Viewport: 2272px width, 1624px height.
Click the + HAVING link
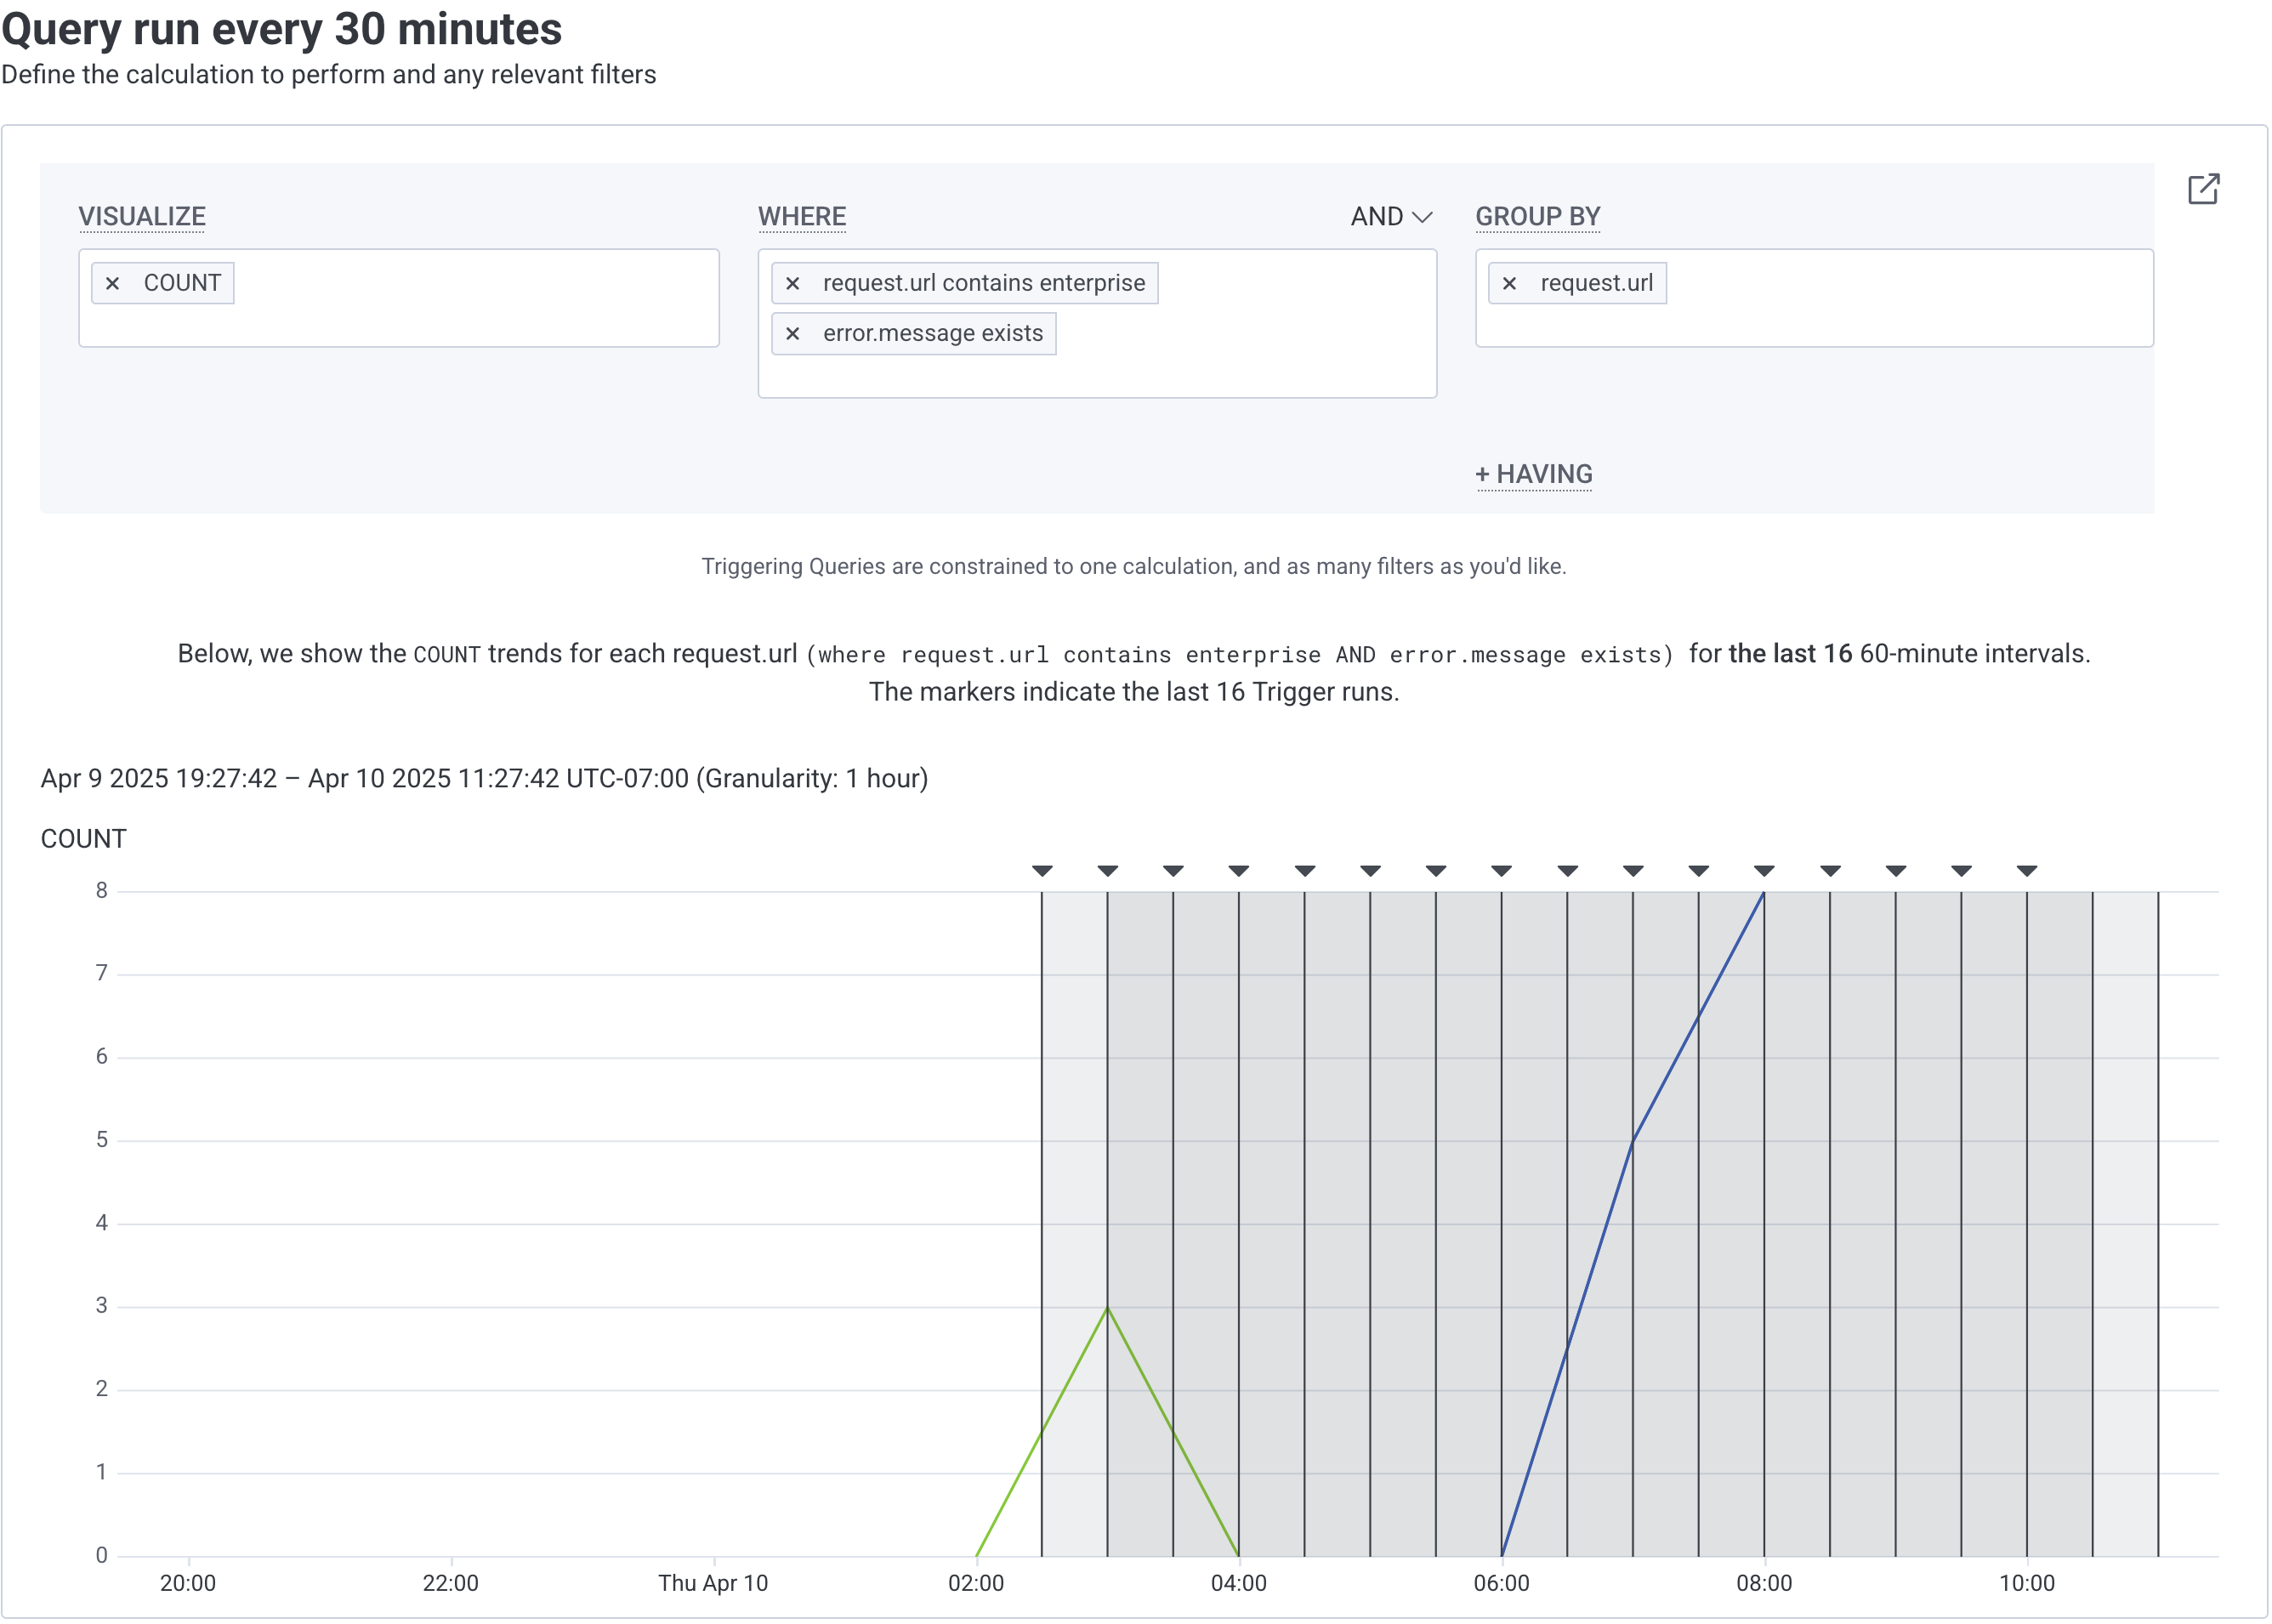(1533, 474)
